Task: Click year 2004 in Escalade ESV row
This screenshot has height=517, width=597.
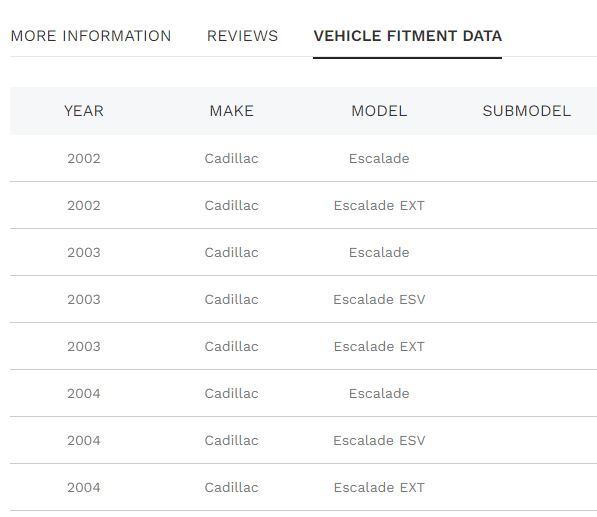Action: (84, 440)
